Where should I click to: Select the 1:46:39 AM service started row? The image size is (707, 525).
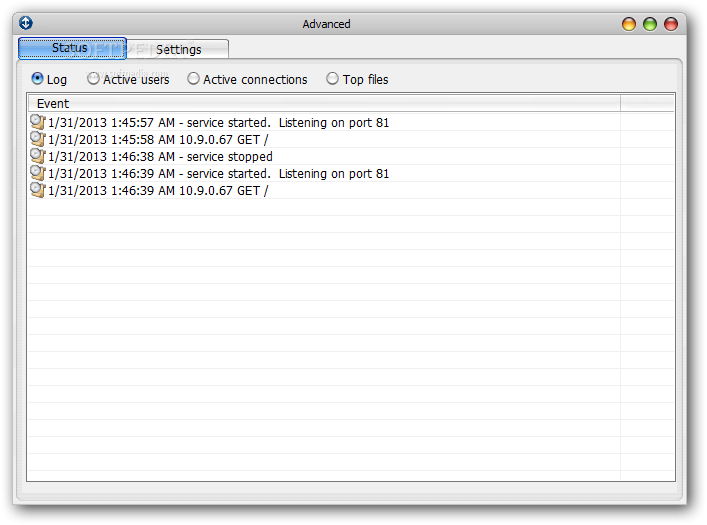tap(324, 173)
